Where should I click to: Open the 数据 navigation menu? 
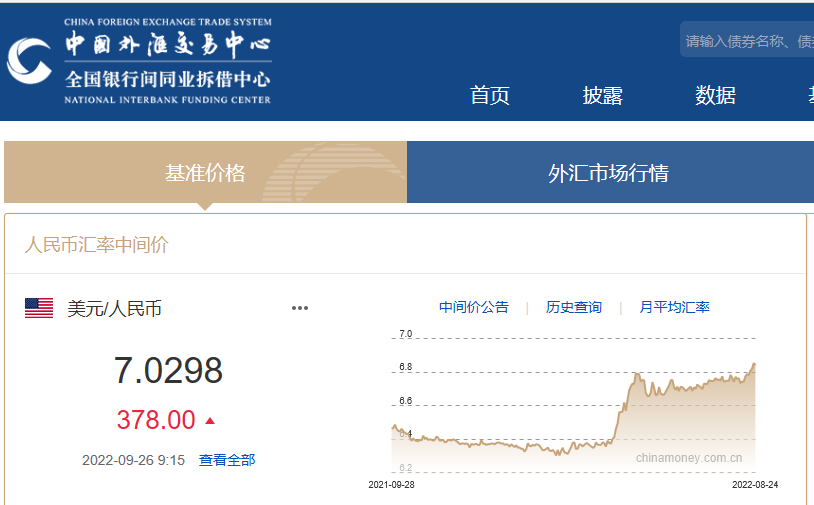(715, 95)
